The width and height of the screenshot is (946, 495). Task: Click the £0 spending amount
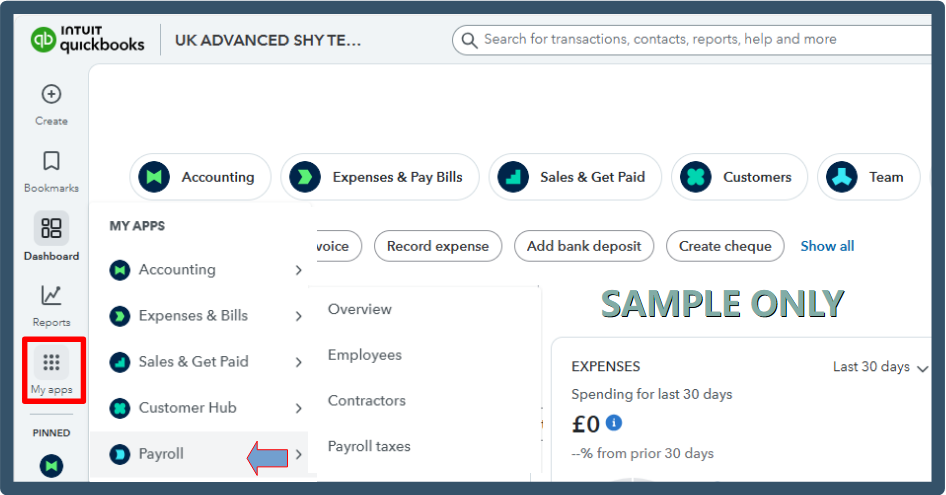(x=585, y=424)
